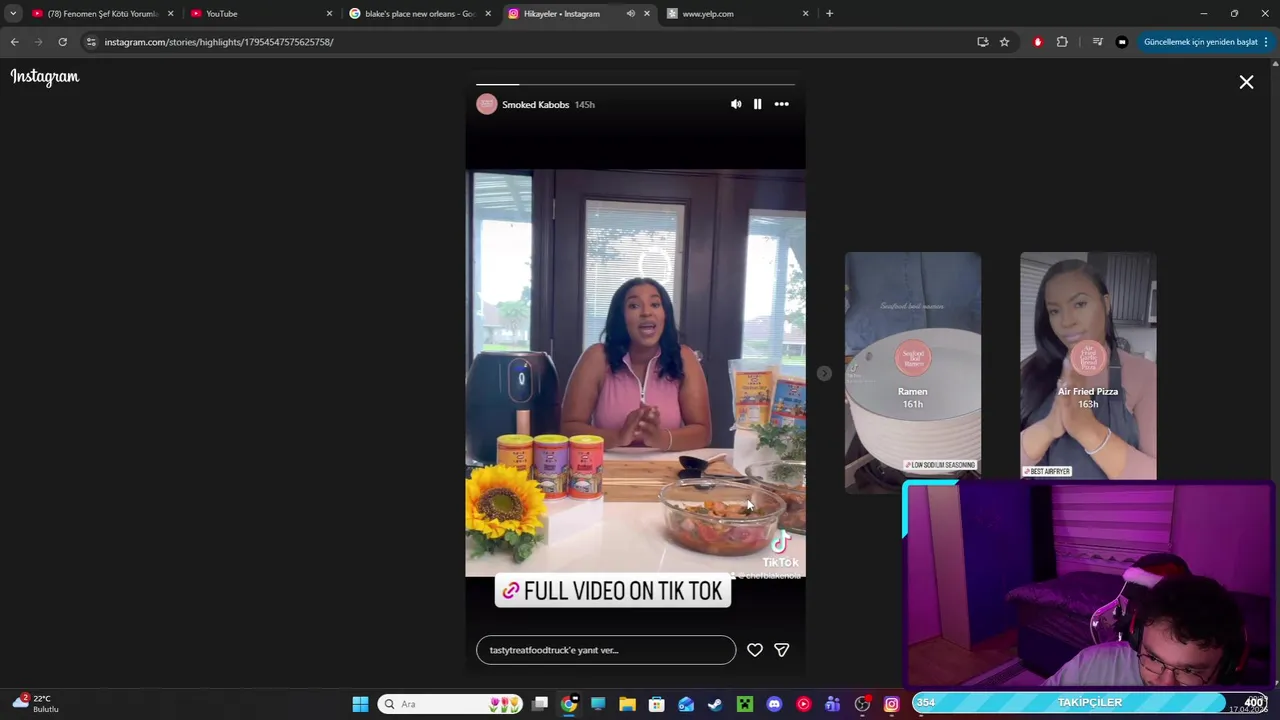Open Chrome from the taskbar
The width and height of the screenshot is (1280, 720).
tap(569, 704)
